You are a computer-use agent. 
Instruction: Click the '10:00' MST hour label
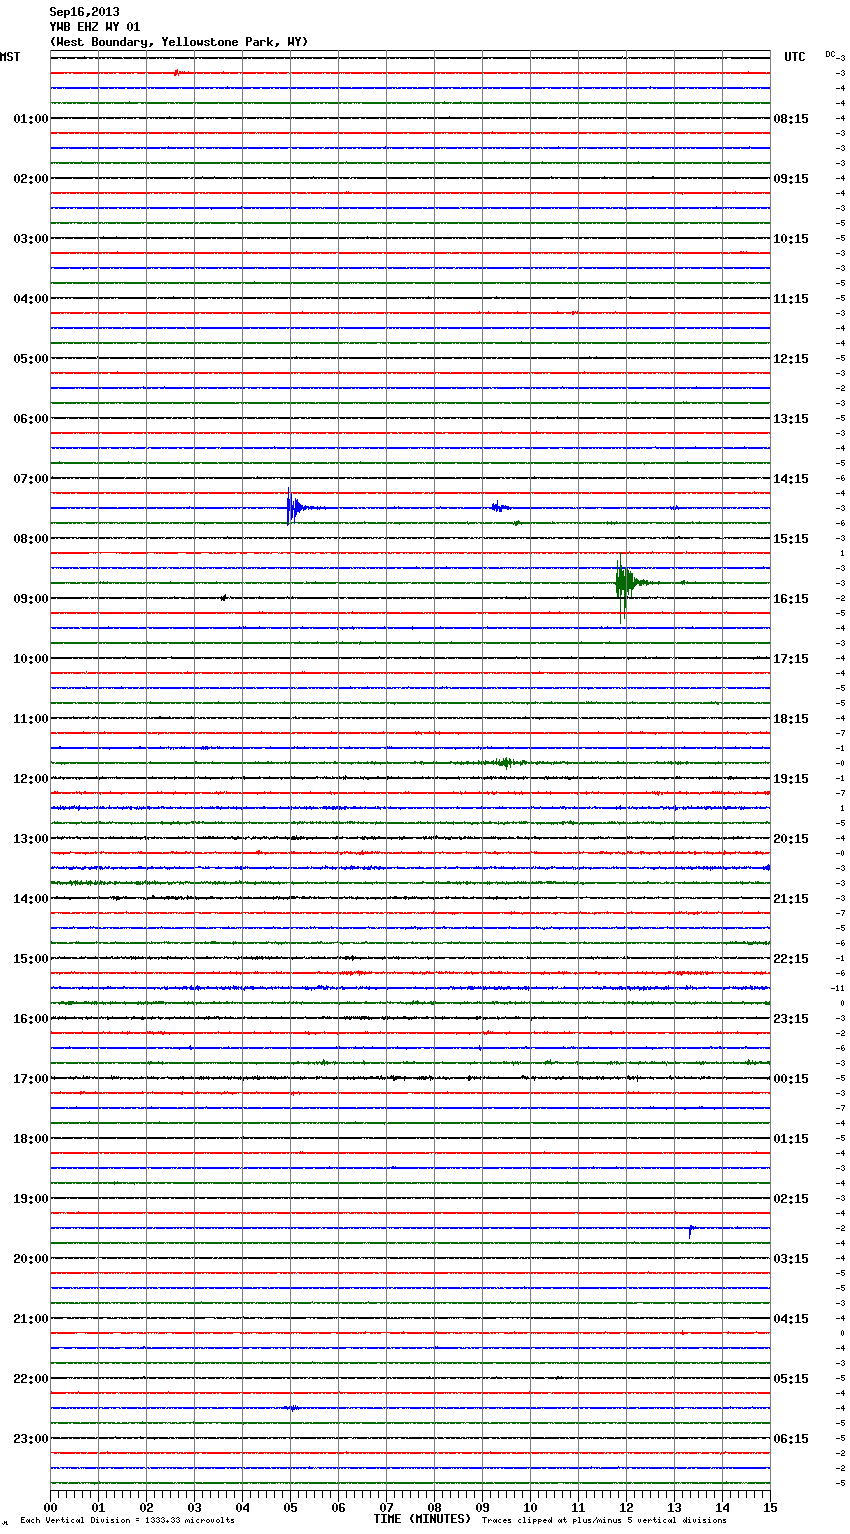30,659
